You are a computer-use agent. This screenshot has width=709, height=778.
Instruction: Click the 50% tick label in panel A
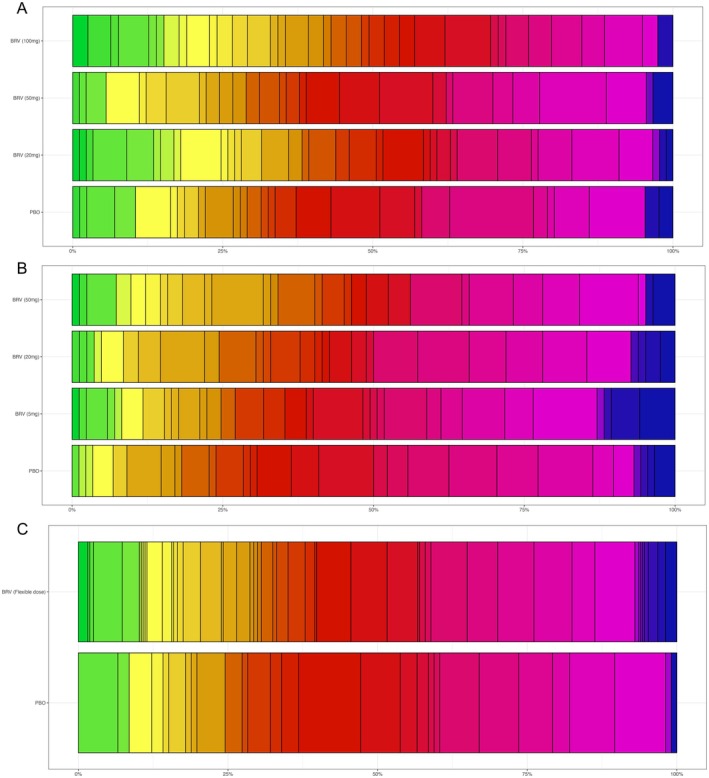coord(372,251)
